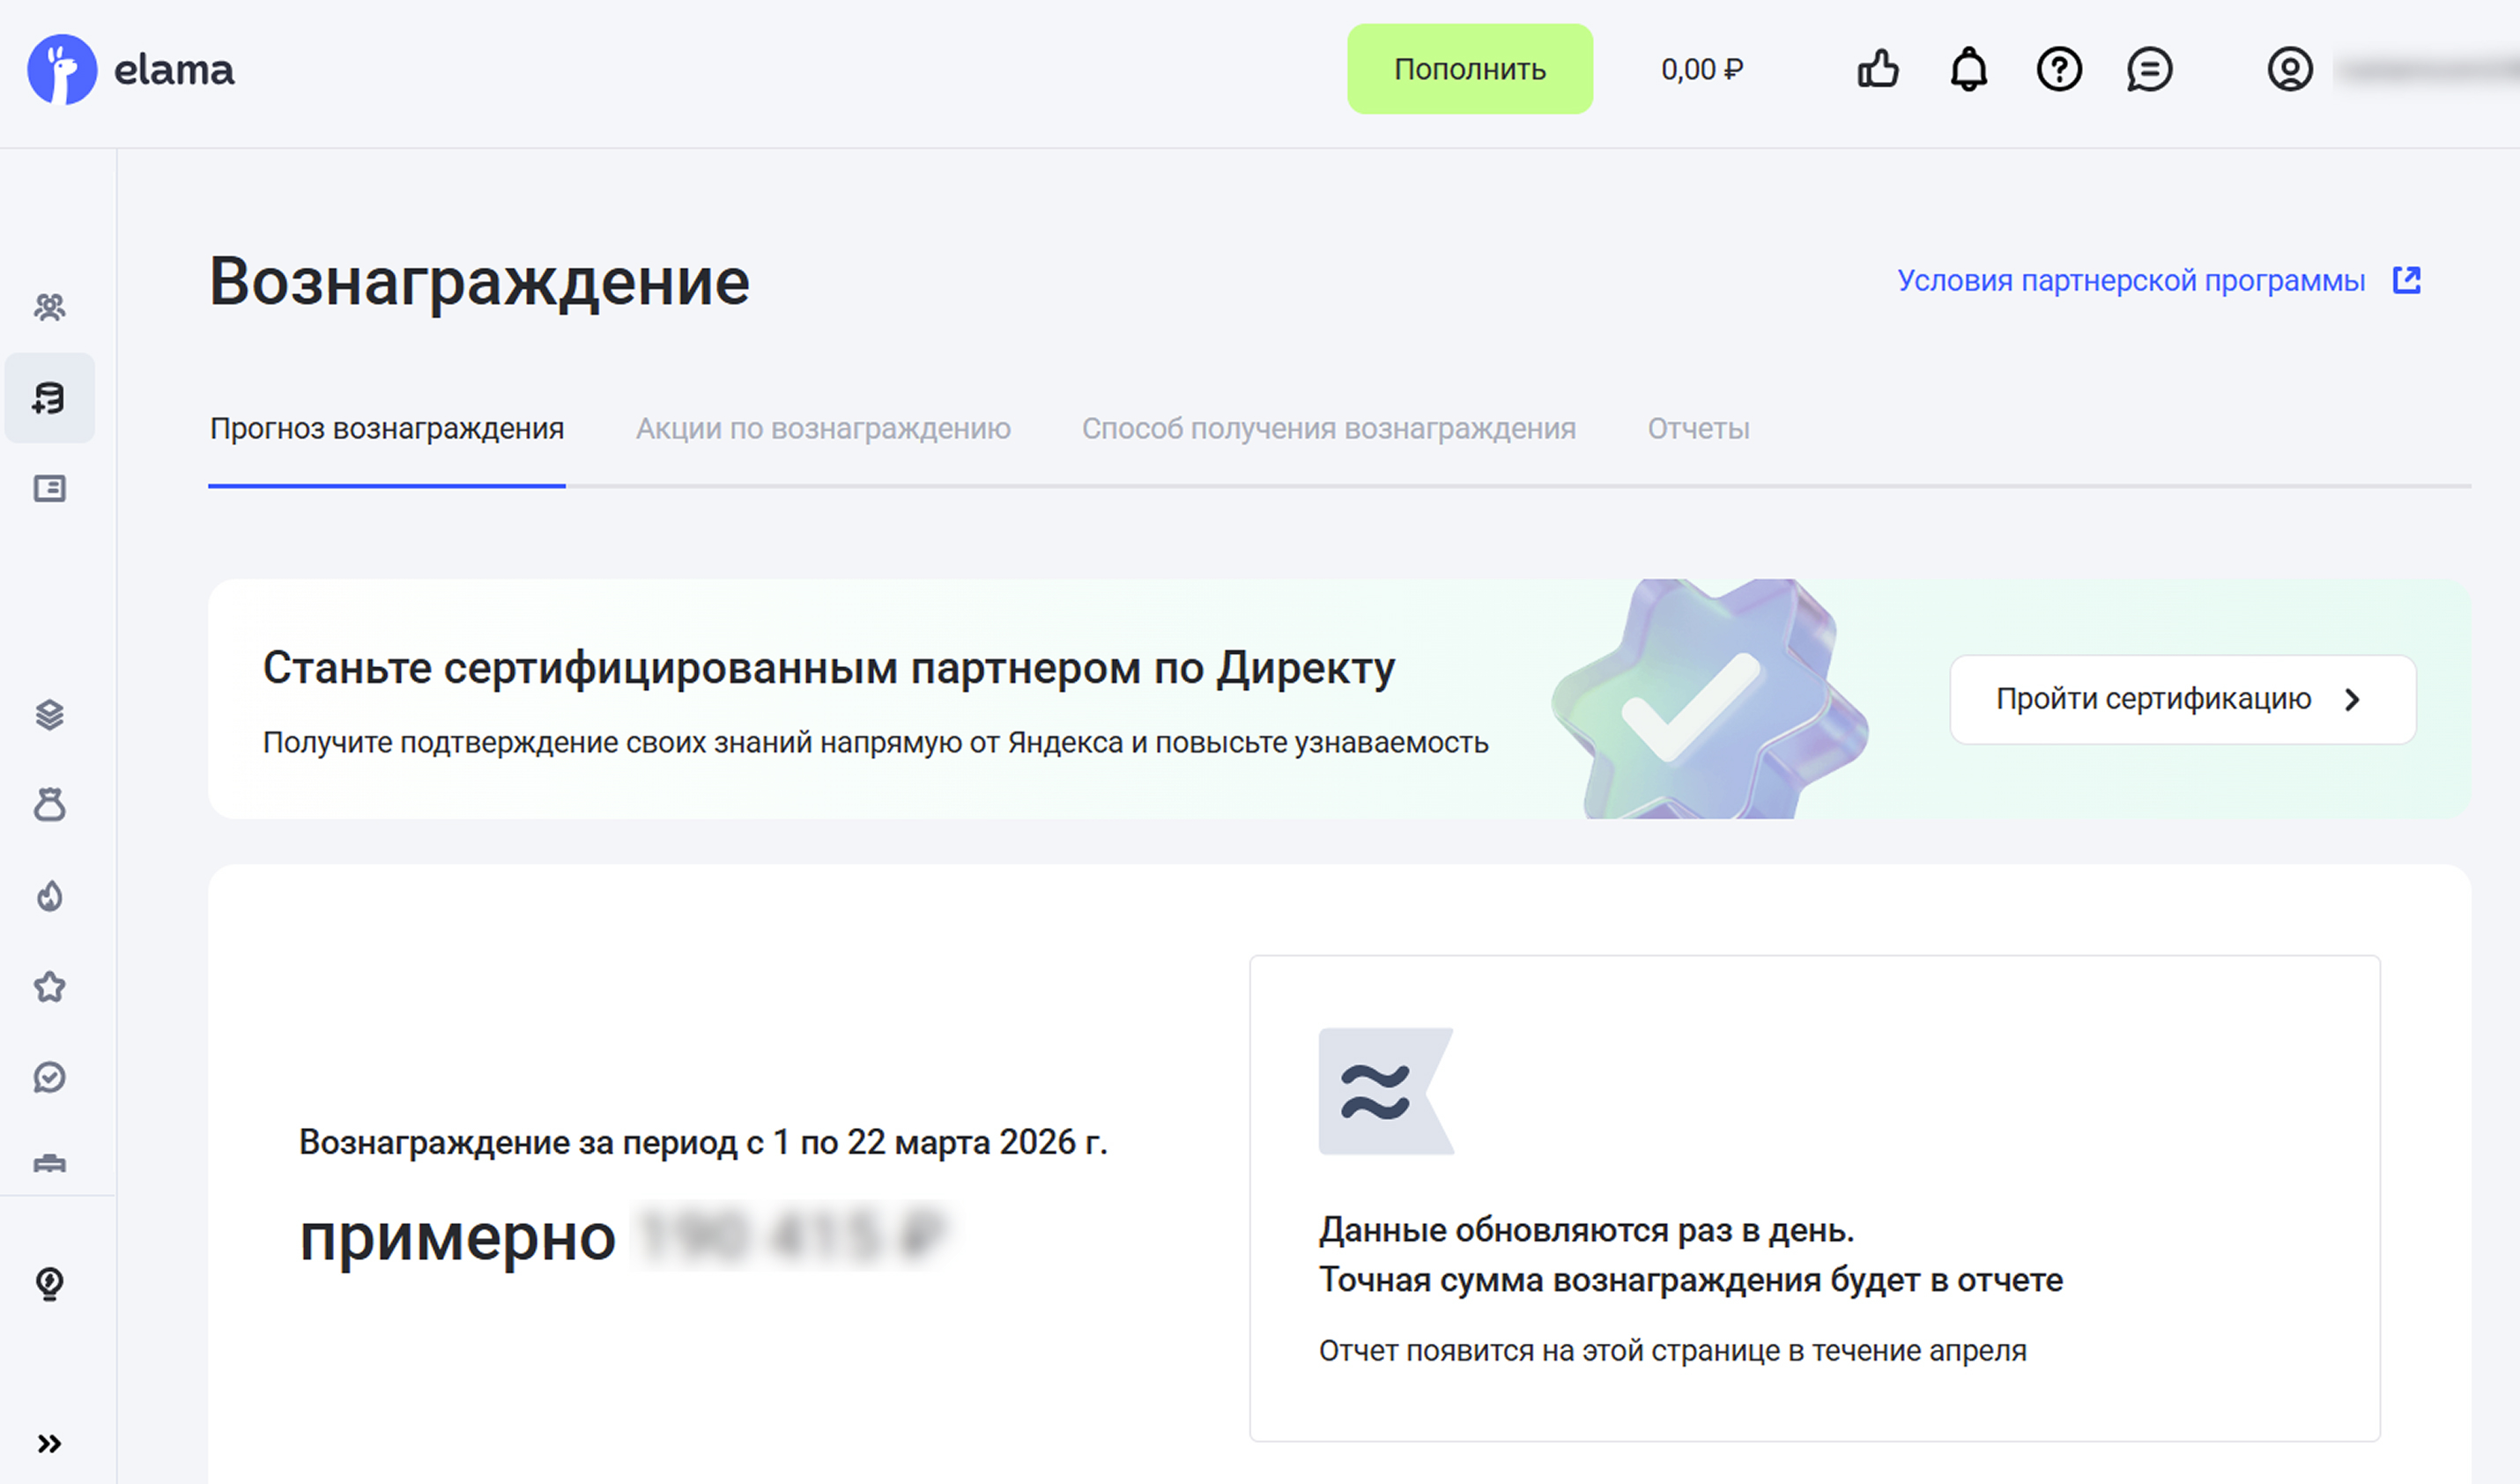
Task: Select the finance sidebar icon with plus sign
Action: pos(50,398)
